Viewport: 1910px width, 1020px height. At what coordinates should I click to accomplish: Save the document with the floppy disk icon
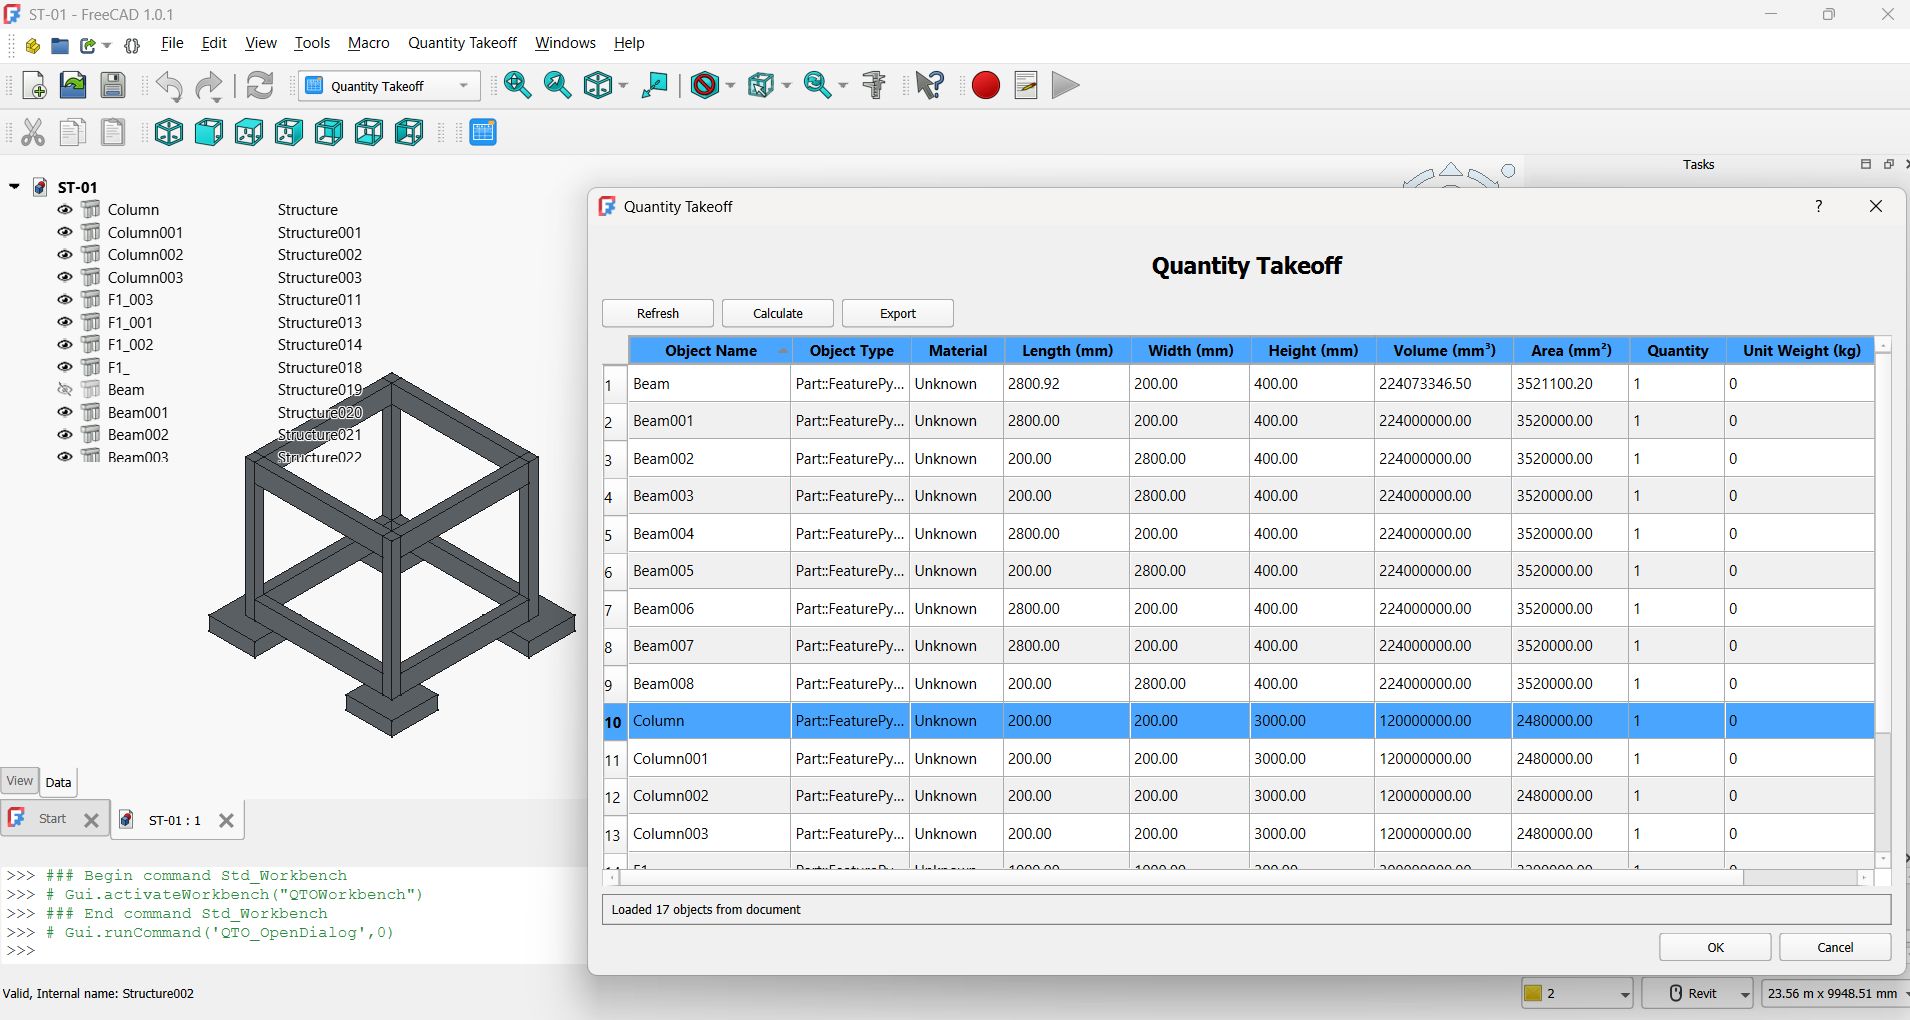coord(113,86)
